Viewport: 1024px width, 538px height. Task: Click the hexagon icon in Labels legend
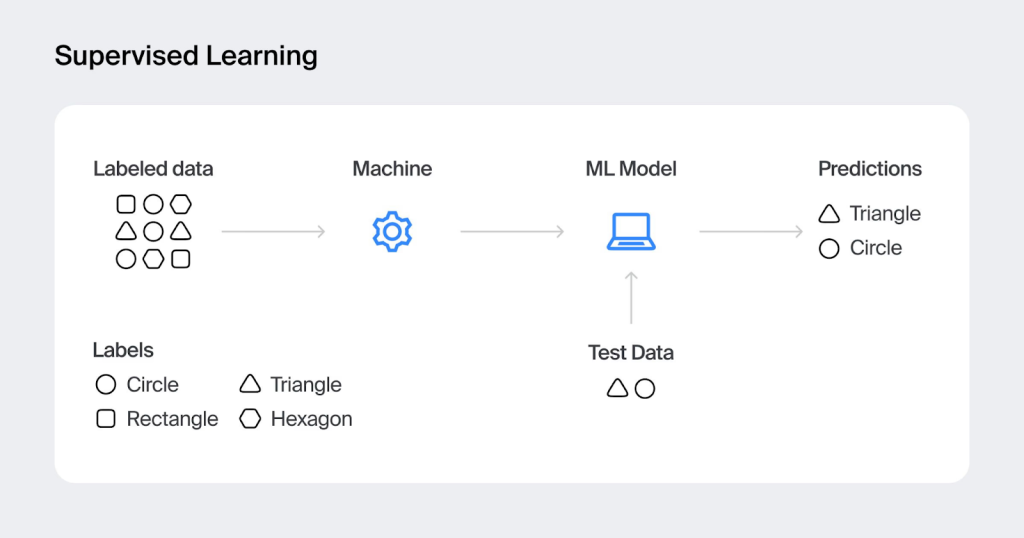(250, 419)
